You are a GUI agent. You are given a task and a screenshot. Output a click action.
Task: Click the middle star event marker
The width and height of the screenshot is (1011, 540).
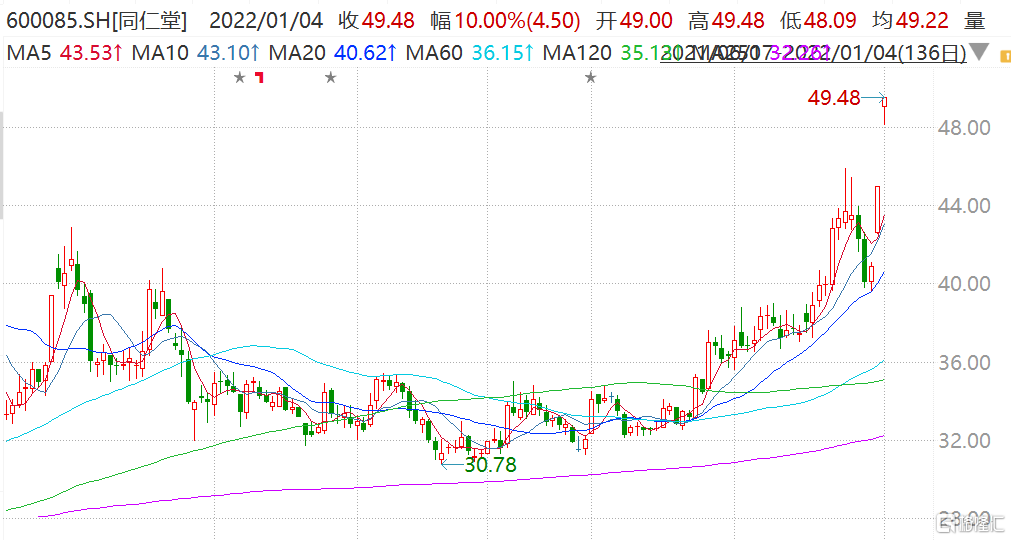click(330, 78)
